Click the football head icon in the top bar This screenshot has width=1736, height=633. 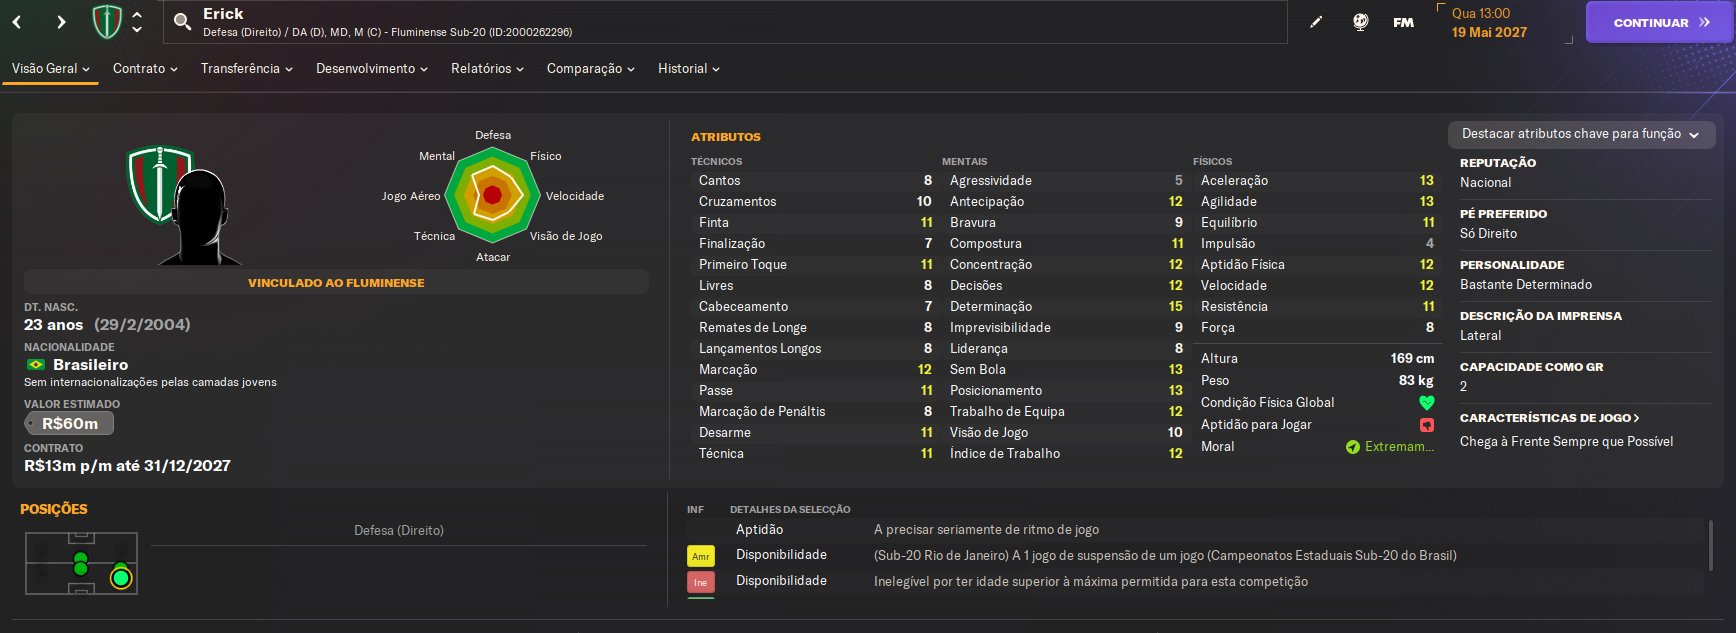click(x=1360, y=22)
